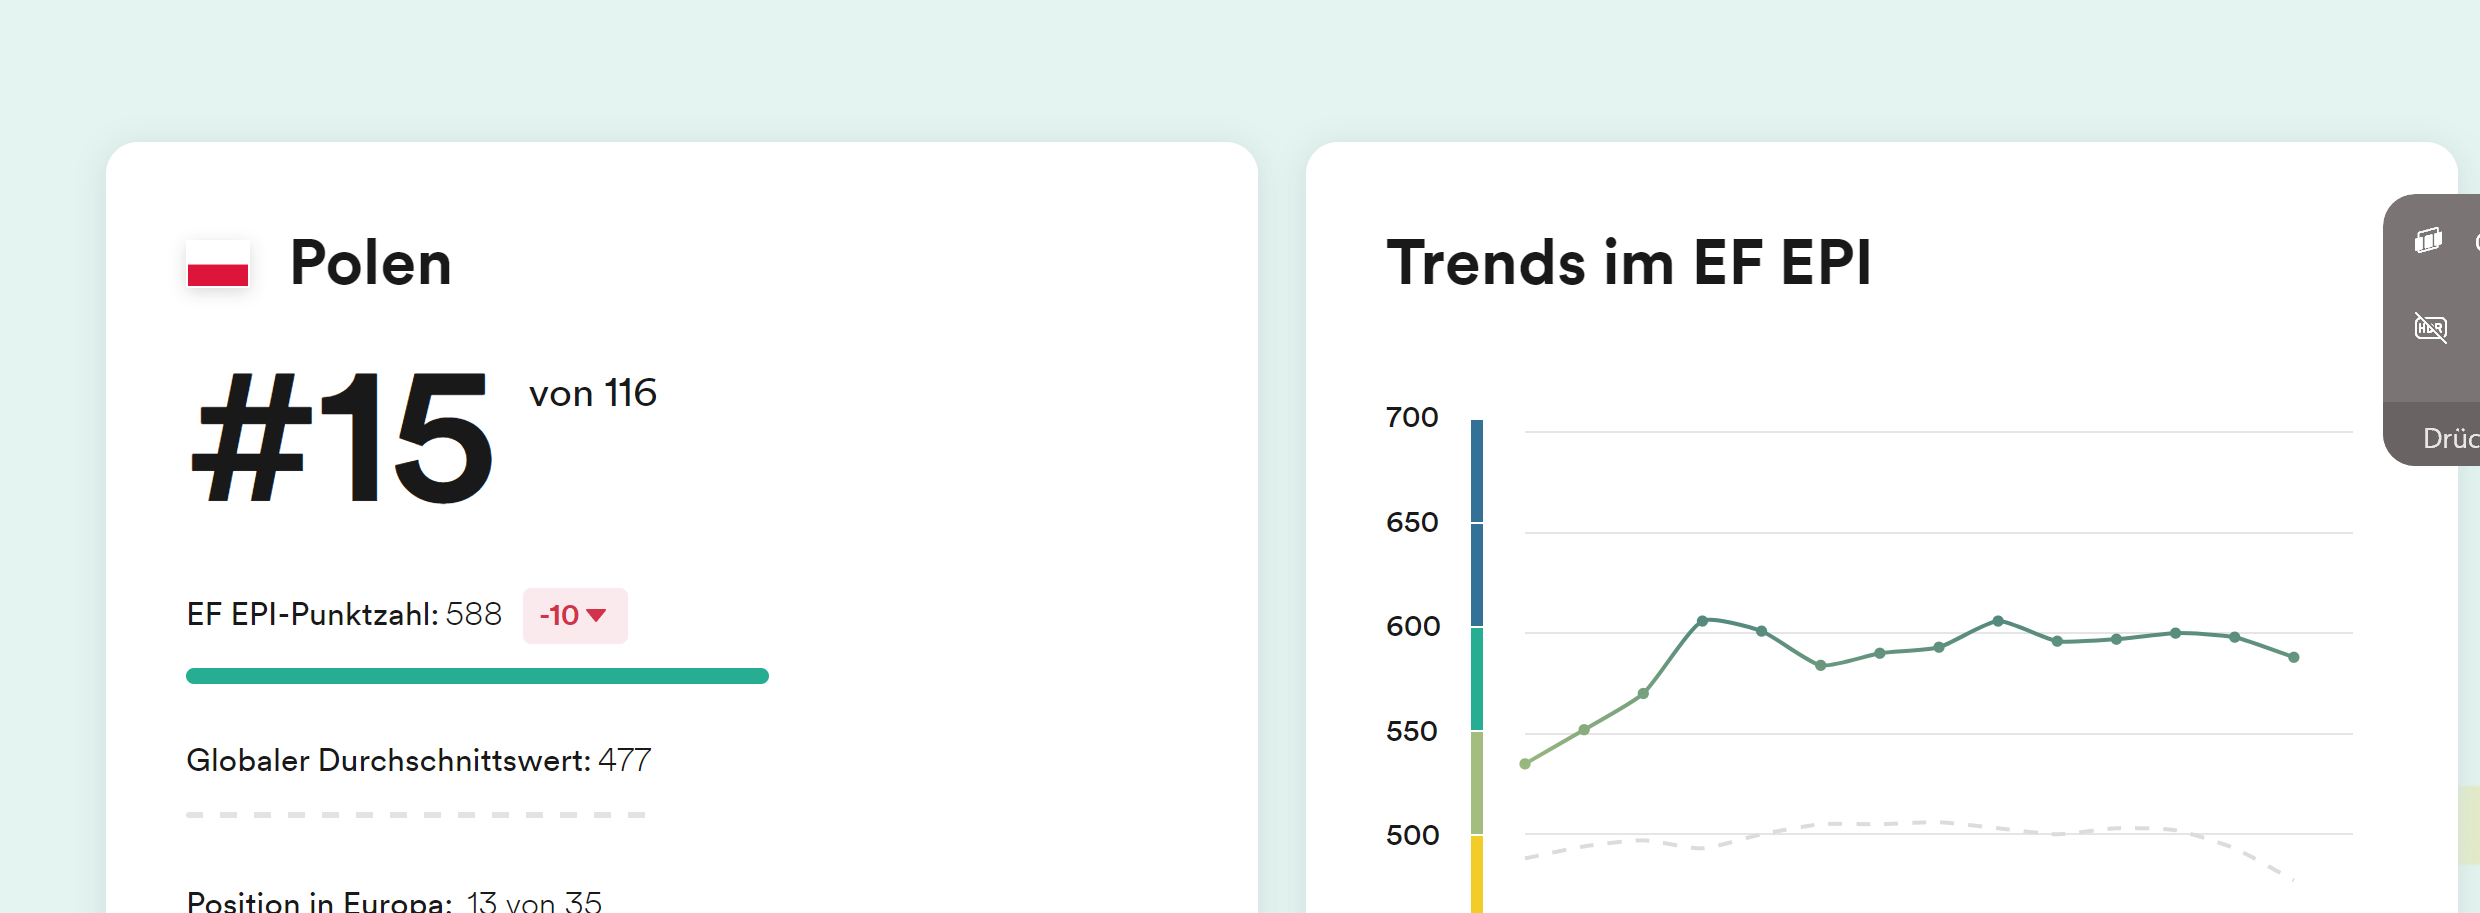Click the battery icon in side overlay
Screen dimensions: 2480x913
tap(2428, 240)
